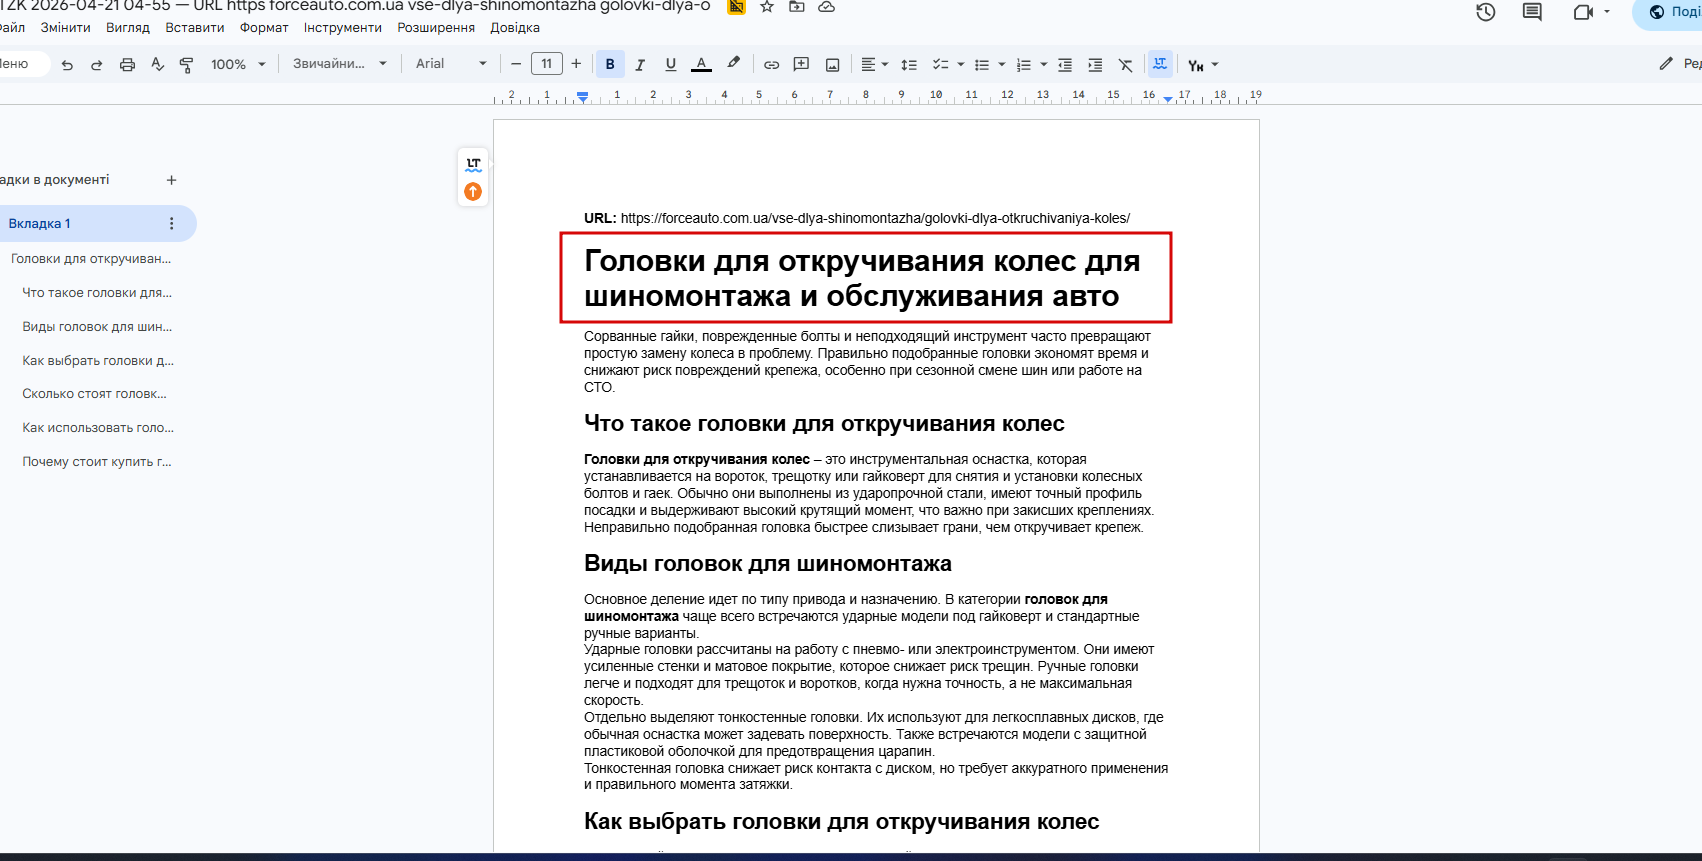Viewport: 1702px width, 861px height.
Task: Move the document to a folder
Action: 797,6
